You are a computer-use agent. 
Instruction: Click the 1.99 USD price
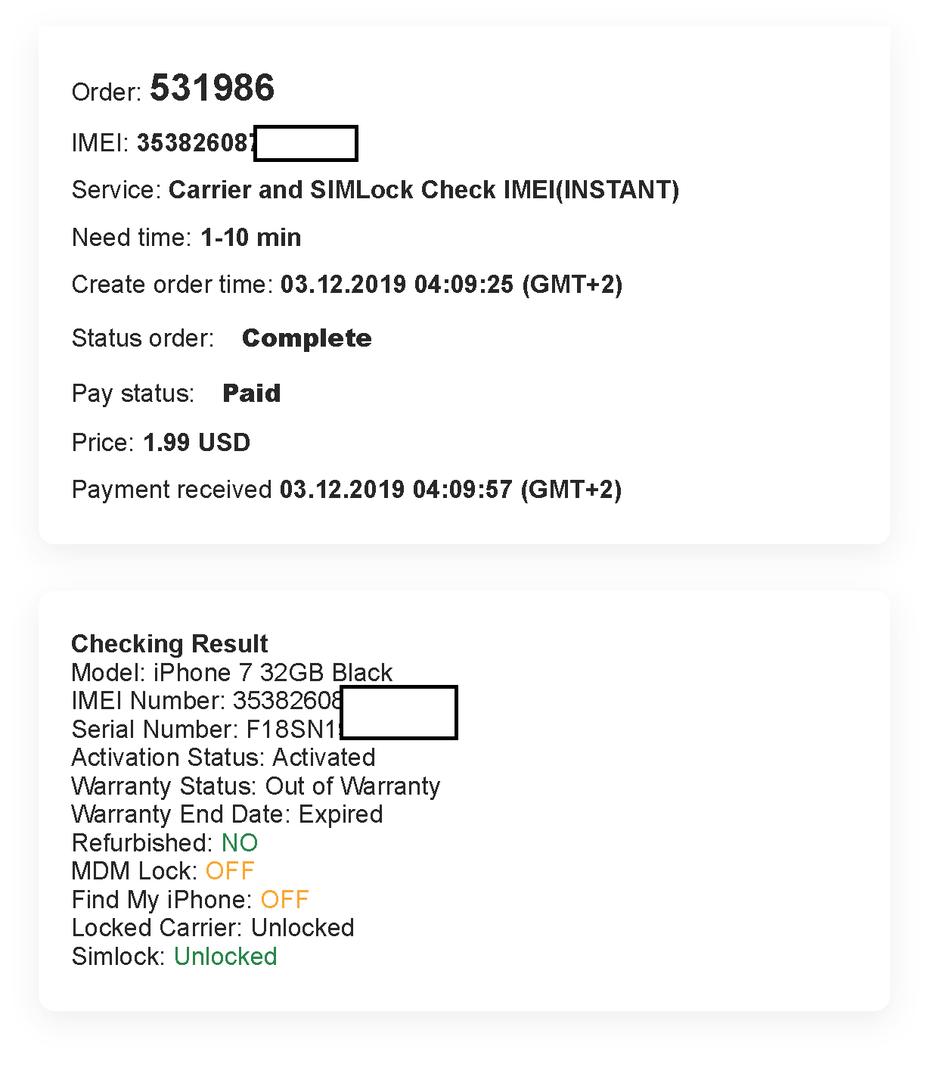[196, 442]
